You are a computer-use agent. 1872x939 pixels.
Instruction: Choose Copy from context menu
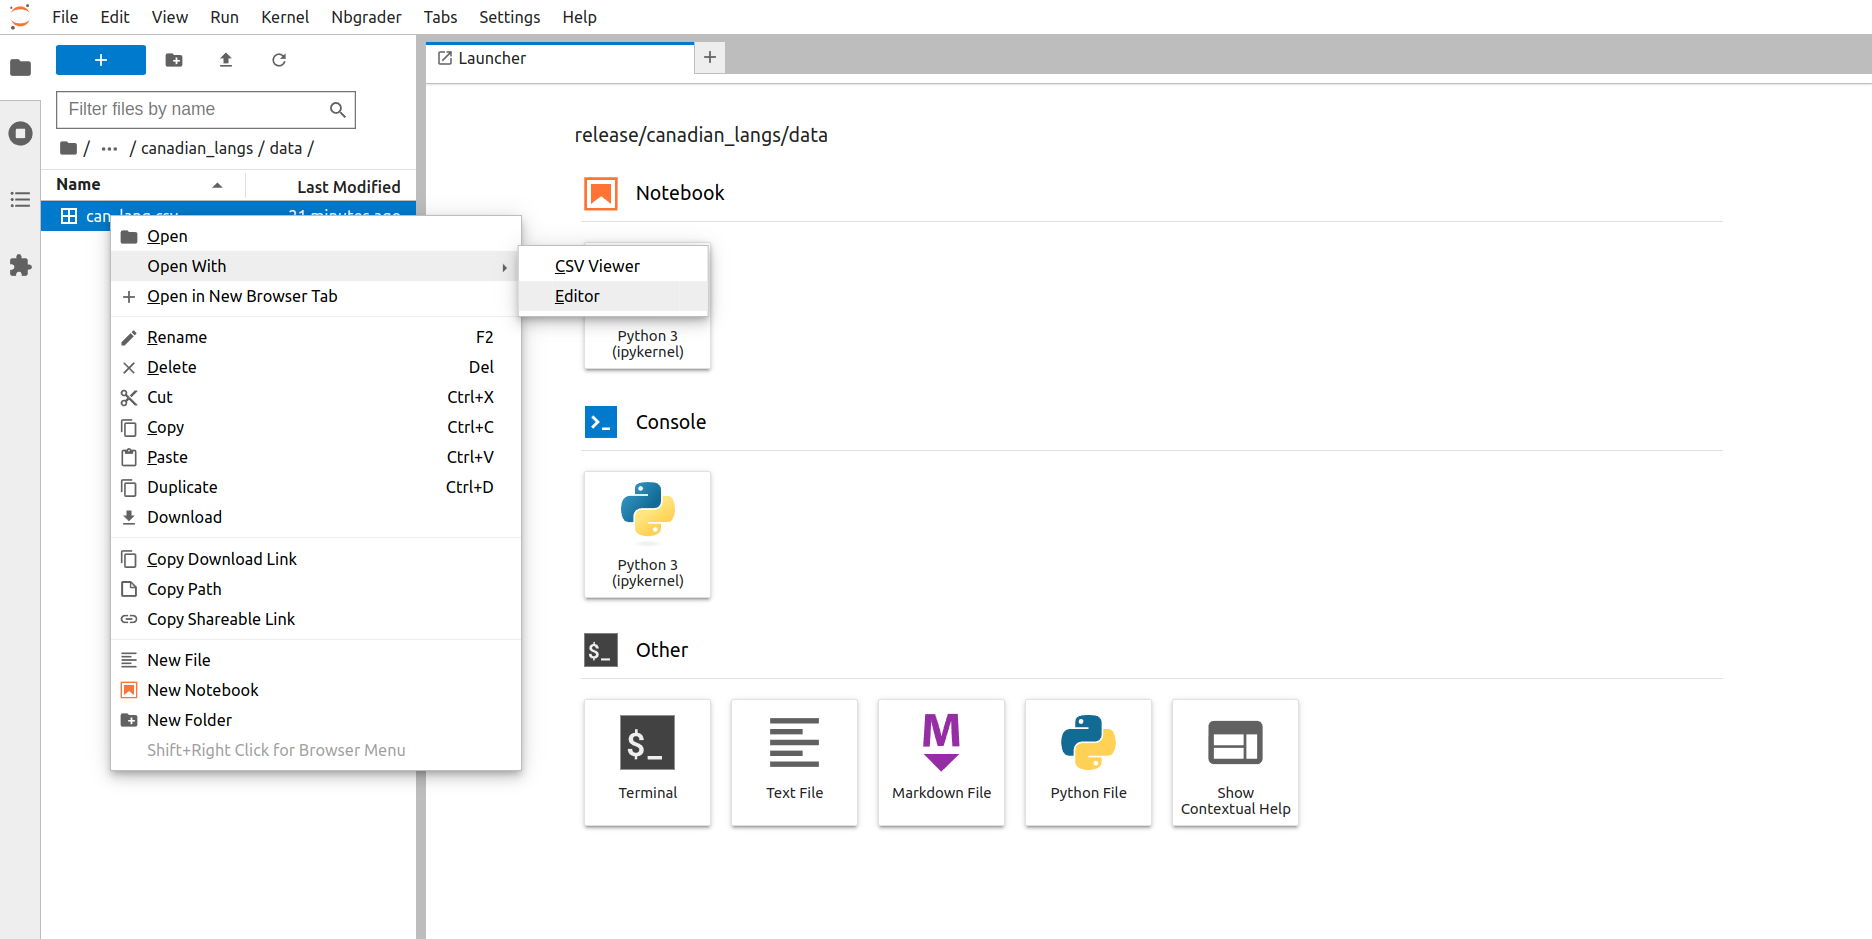click(316, 427)
